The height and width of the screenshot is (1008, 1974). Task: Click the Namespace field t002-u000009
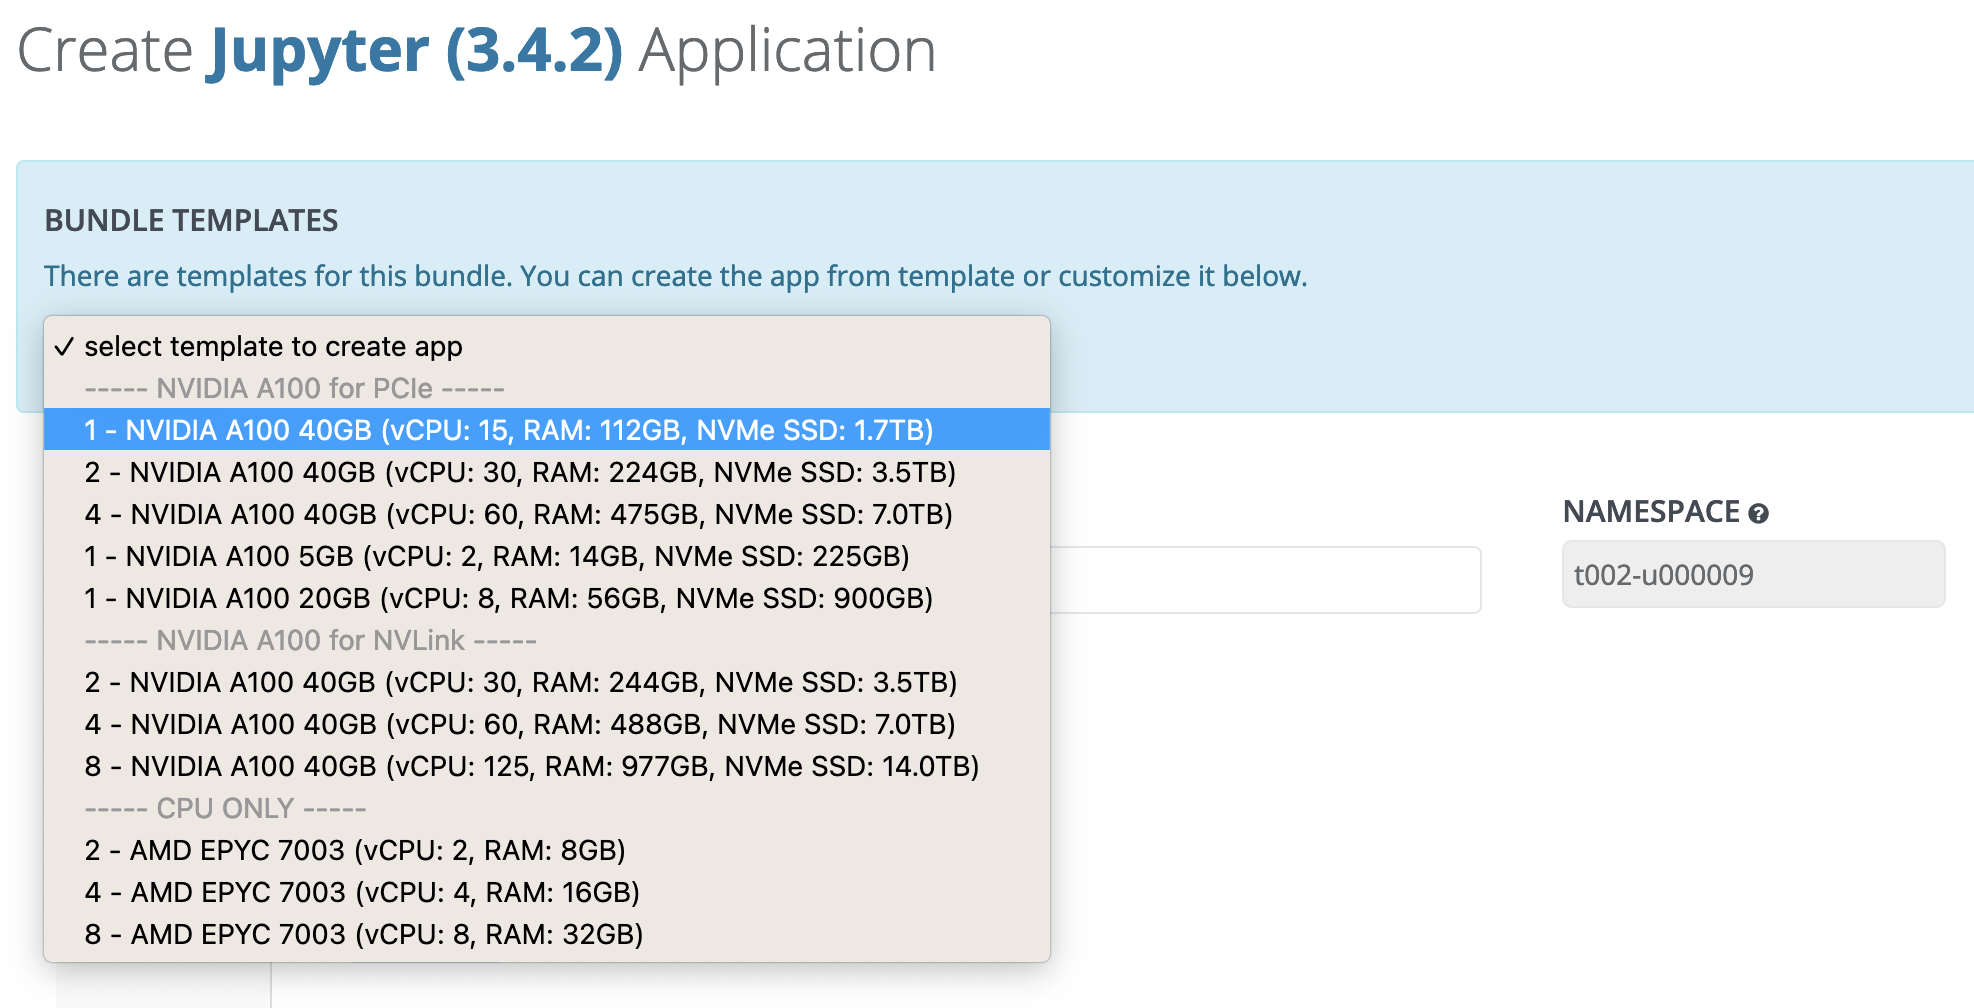(x=1753, y=574)
